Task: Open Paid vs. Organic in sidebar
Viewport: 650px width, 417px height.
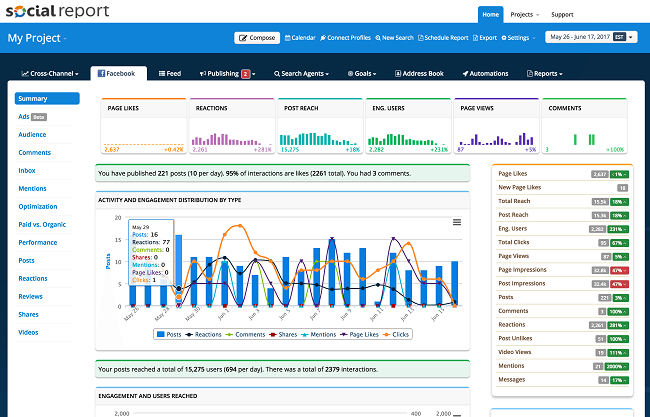Action: pos(42,225)
